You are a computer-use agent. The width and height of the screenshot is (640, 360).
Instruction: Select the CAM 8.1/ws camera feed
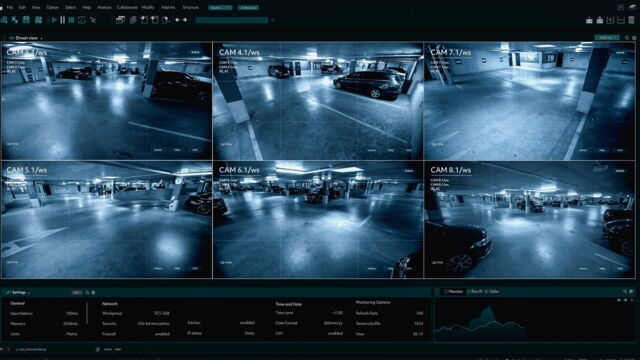tap(529, 220)
